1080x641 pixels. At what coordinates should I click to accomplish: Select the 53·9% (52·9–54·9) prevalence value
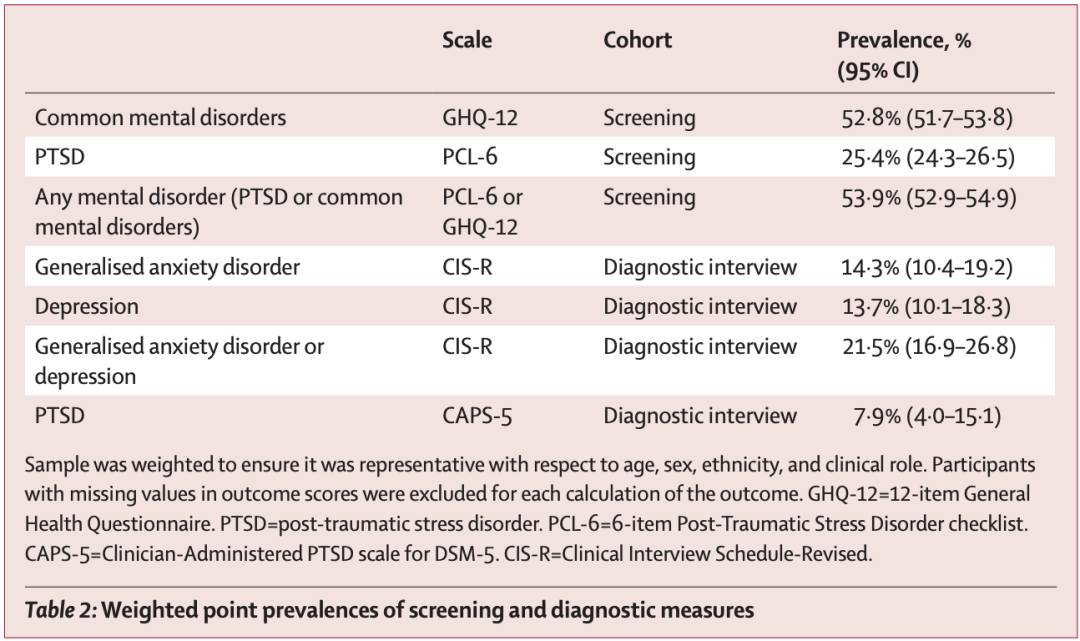point(927,198)
